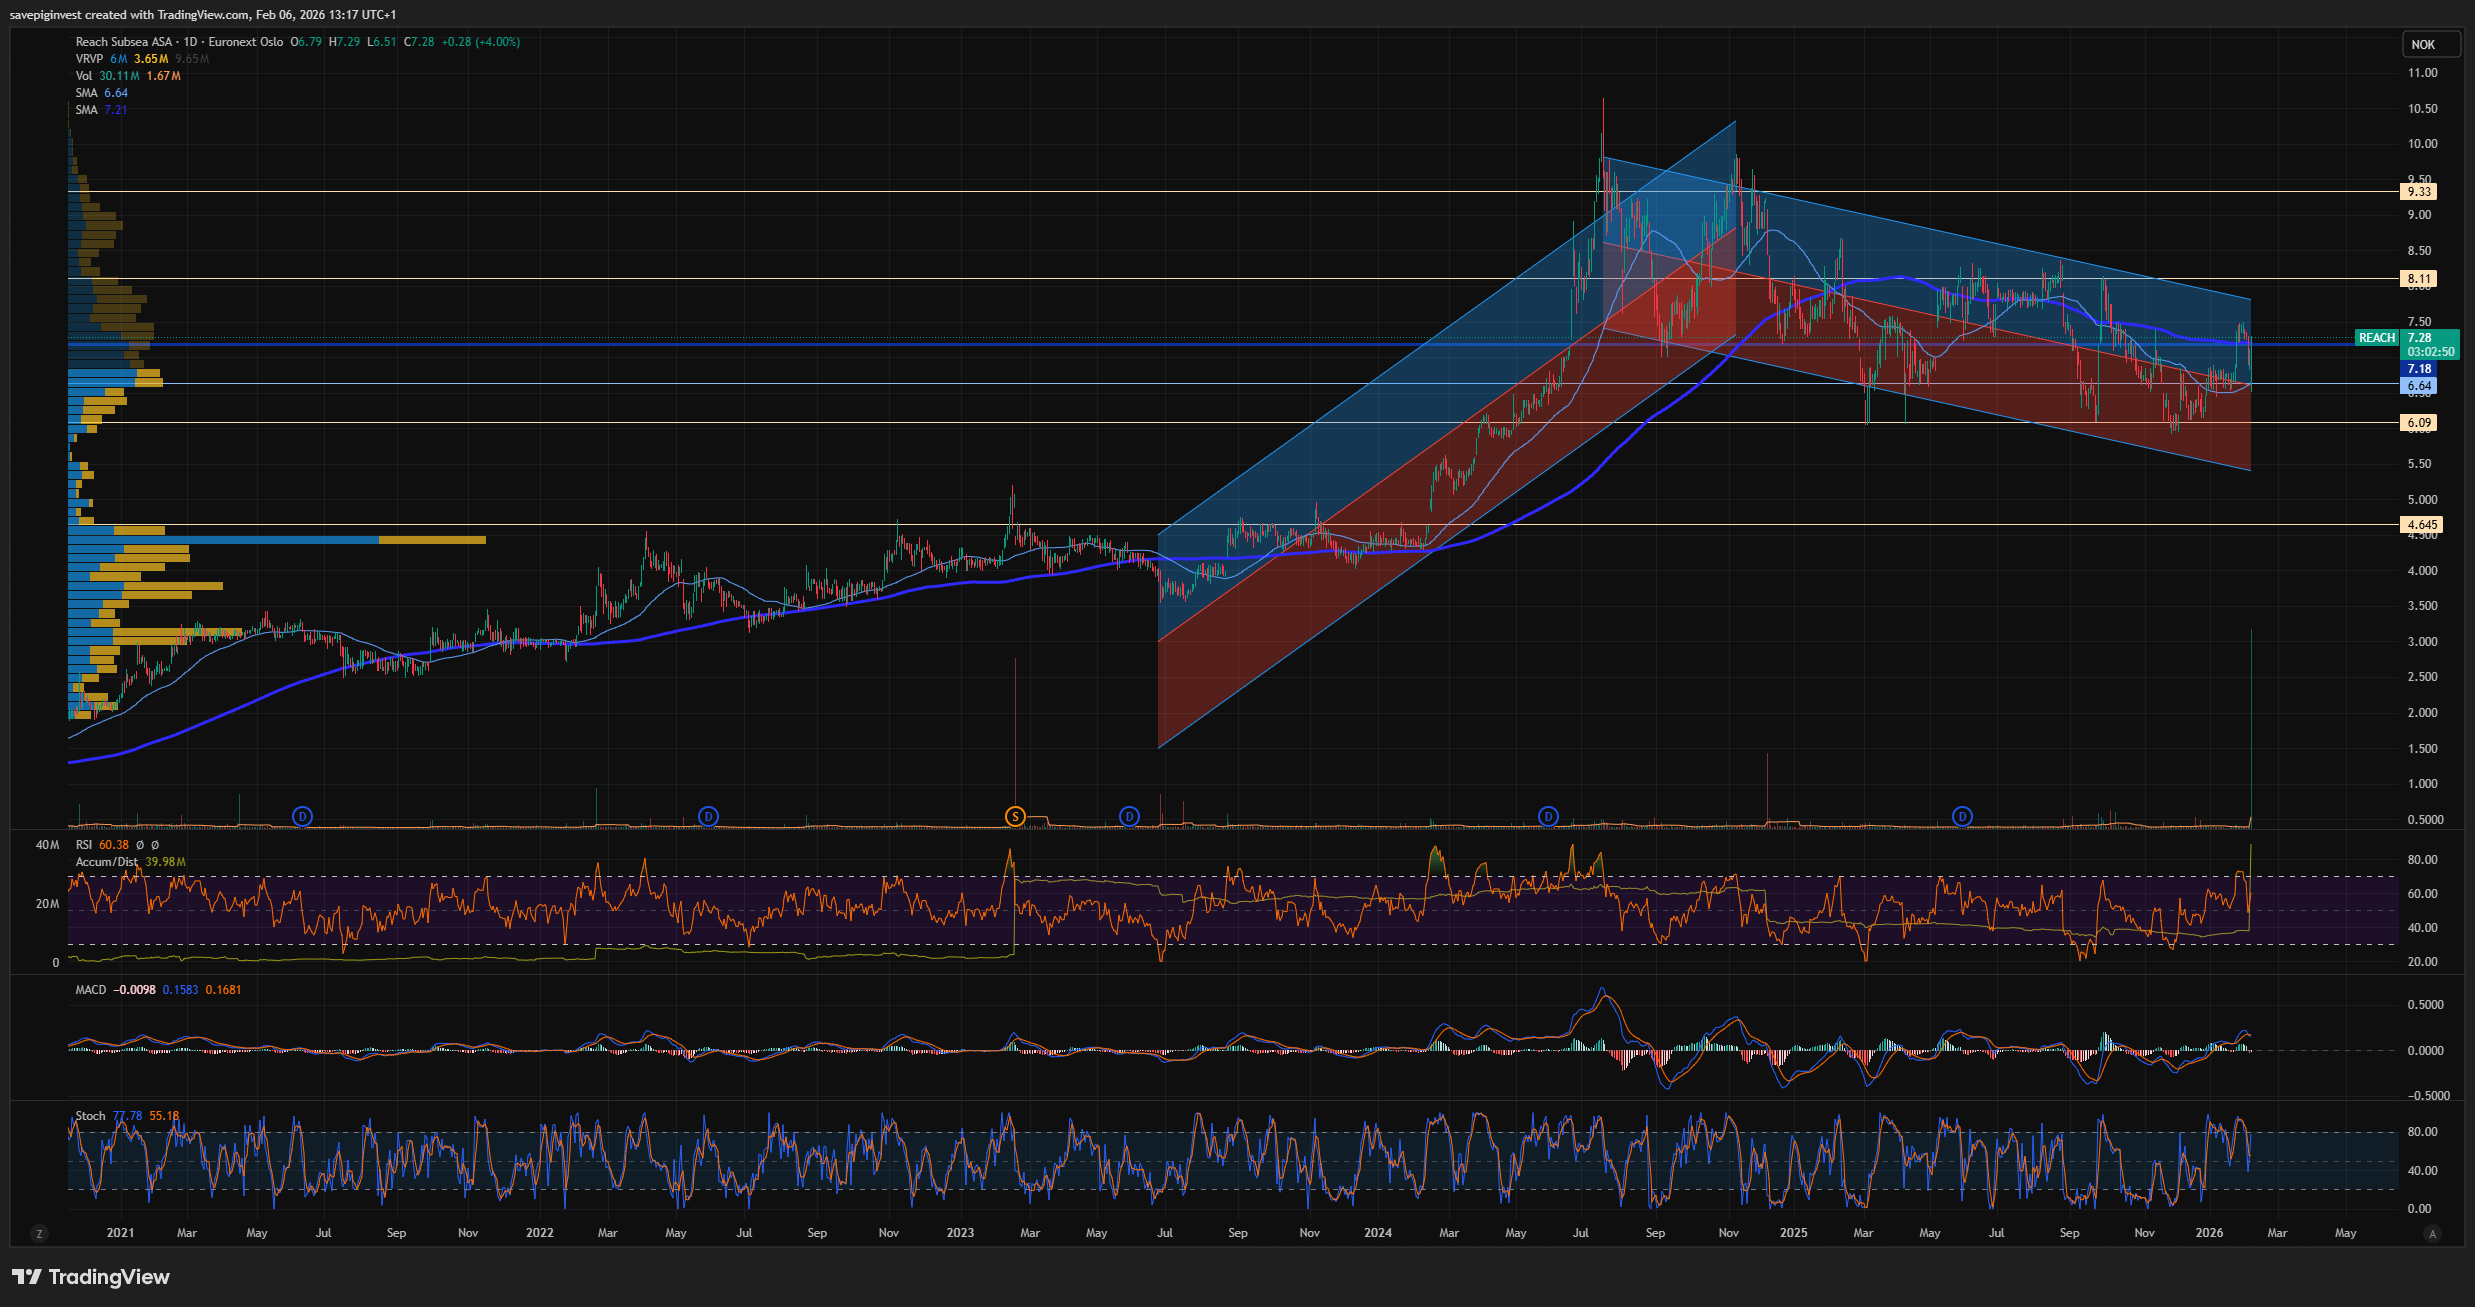This screenshot has height=1307, width=2475.
Task: Toggle the A auto-scale button
Action: 2433,1233
